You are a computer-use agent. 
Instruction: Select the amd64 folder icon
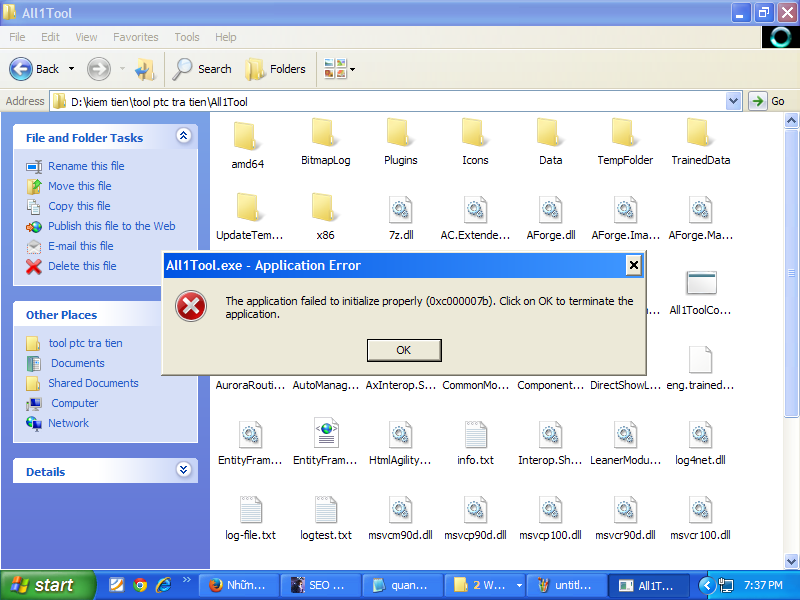(x=247, y=137)
